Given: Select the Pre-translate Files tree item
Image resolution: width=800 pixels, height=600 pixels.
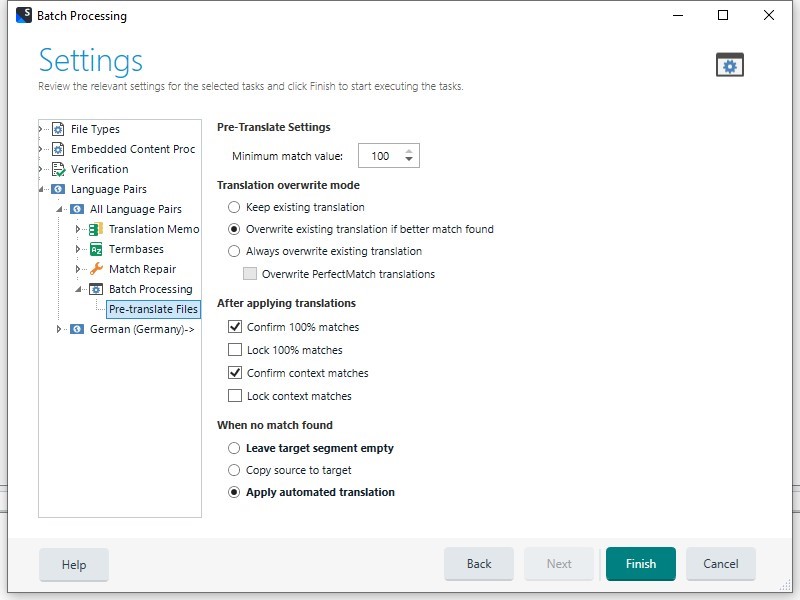Looking at the screenshot, I should coord(153,309).
